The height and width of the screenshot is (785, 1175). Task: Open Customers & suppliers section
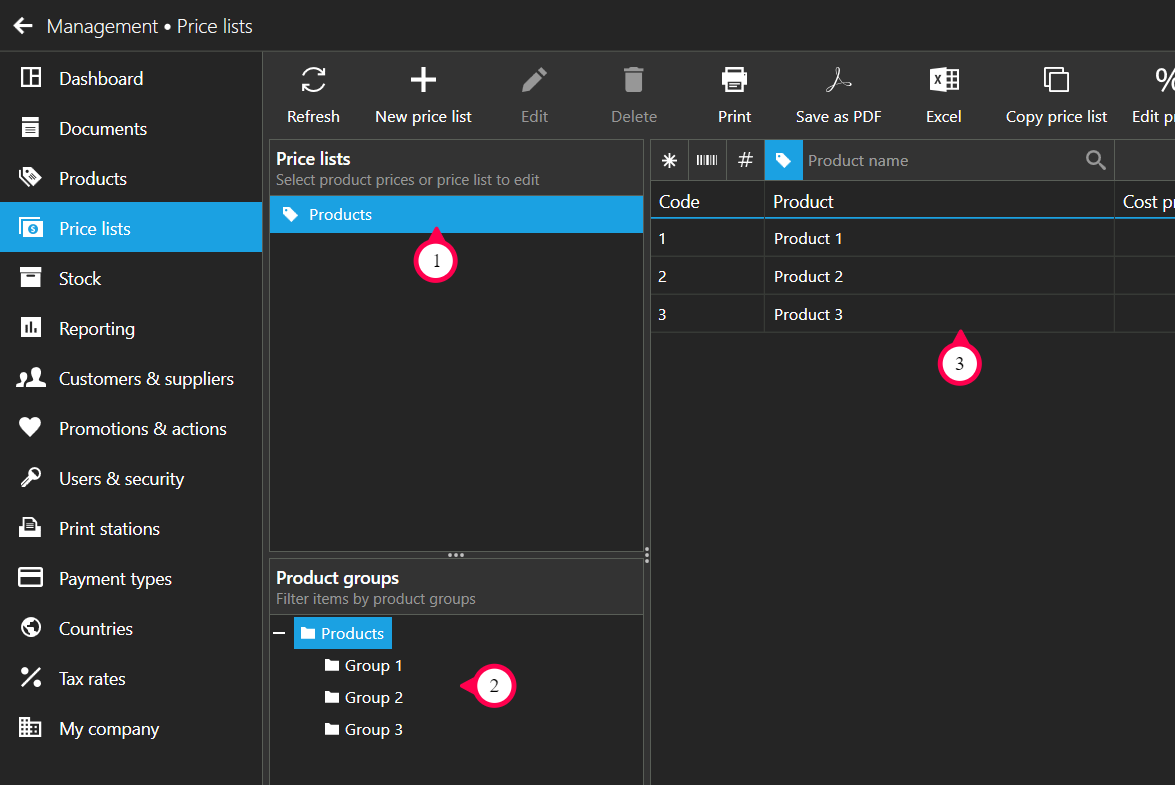[131, 378]
